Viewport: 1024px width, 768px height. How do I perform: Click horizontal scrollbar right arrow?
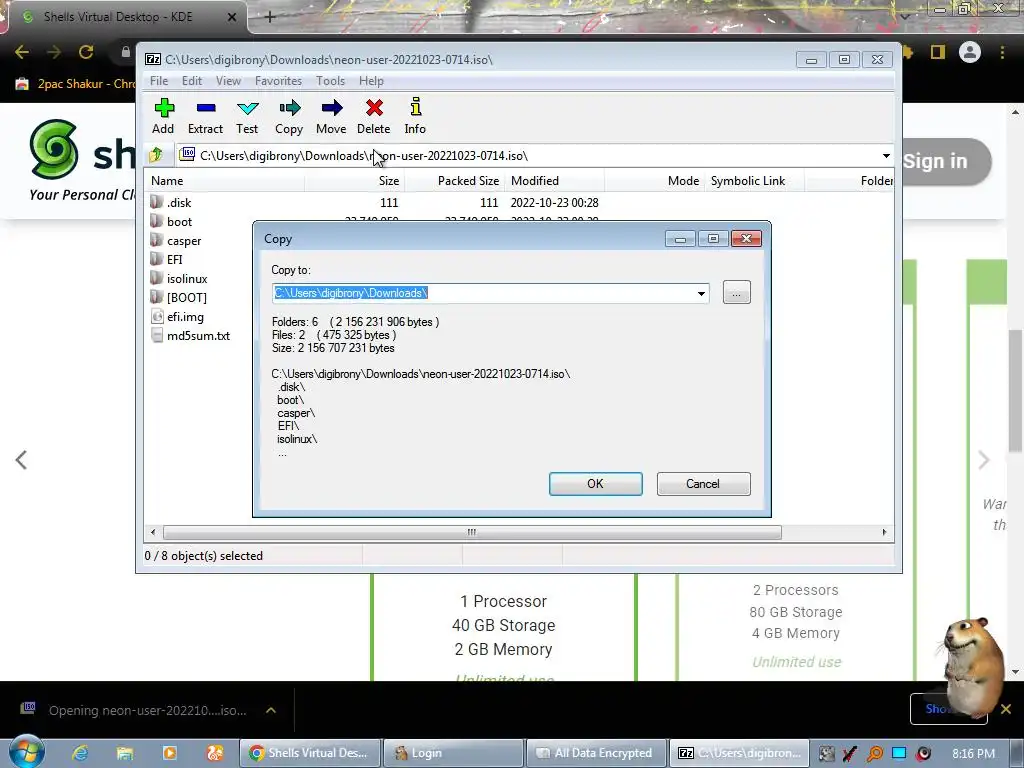tap(884, 532)
